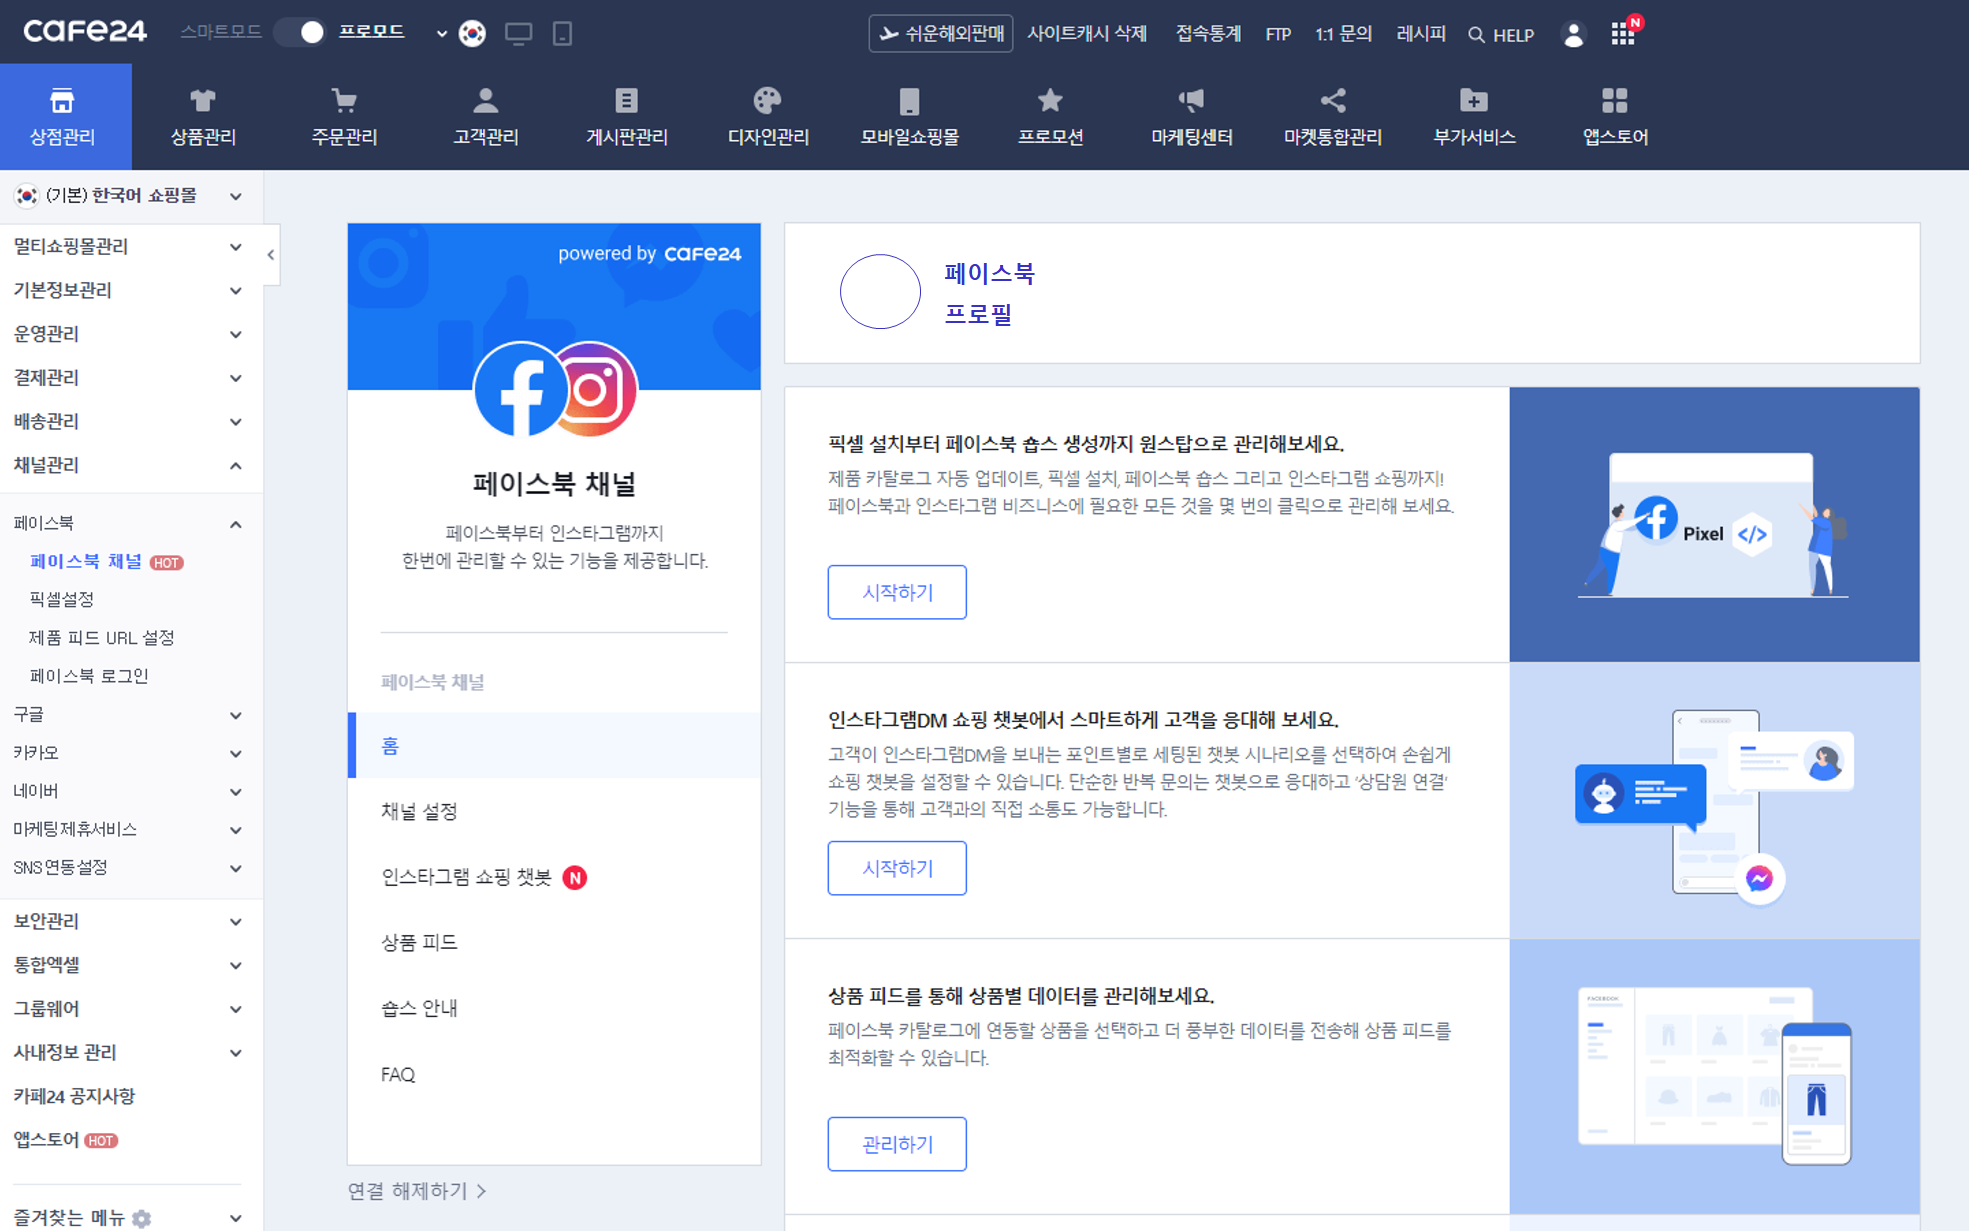
Task: Expand 구글 submenu
Action: 130,714
